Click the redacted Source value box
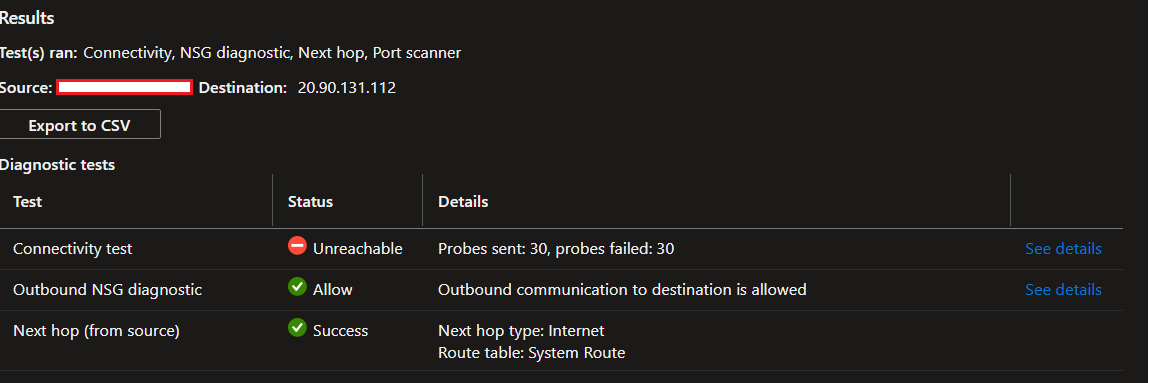The image size is (1150, 383). pos(125,87)
